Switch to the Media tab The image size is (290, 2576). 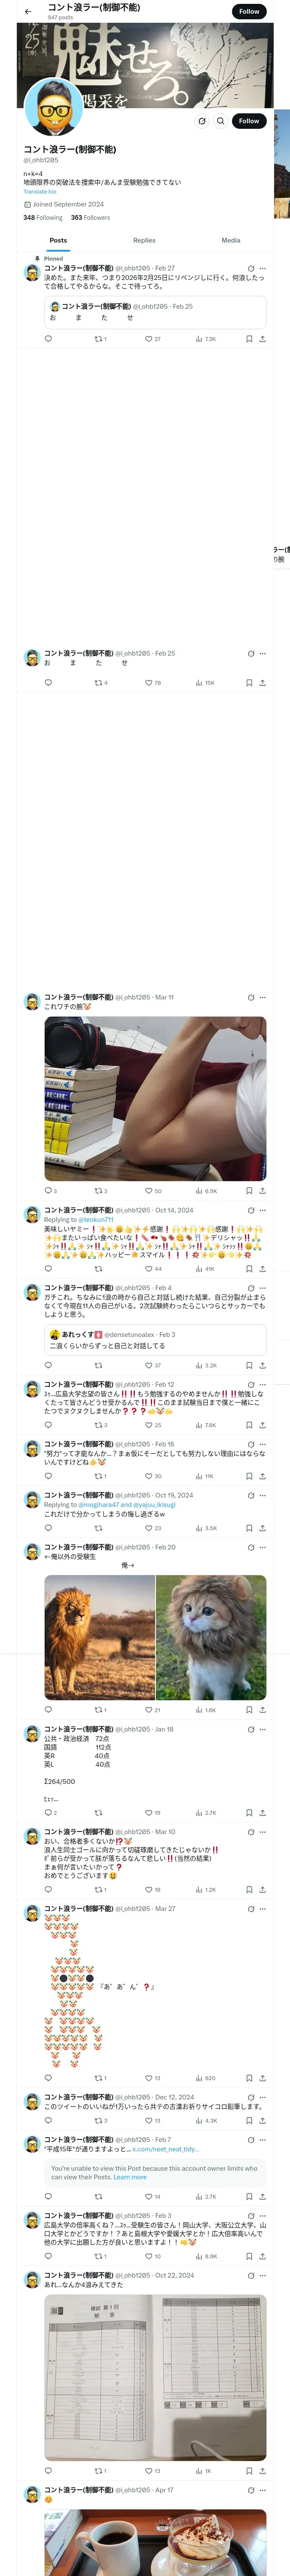click(x=231, y=240)
